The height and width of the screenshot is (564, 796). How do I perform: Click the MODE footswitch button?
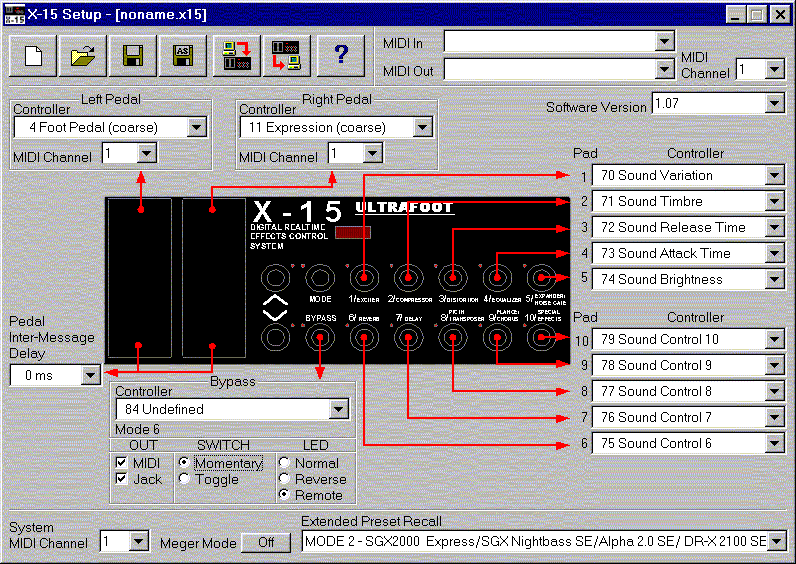click(320, 278)
